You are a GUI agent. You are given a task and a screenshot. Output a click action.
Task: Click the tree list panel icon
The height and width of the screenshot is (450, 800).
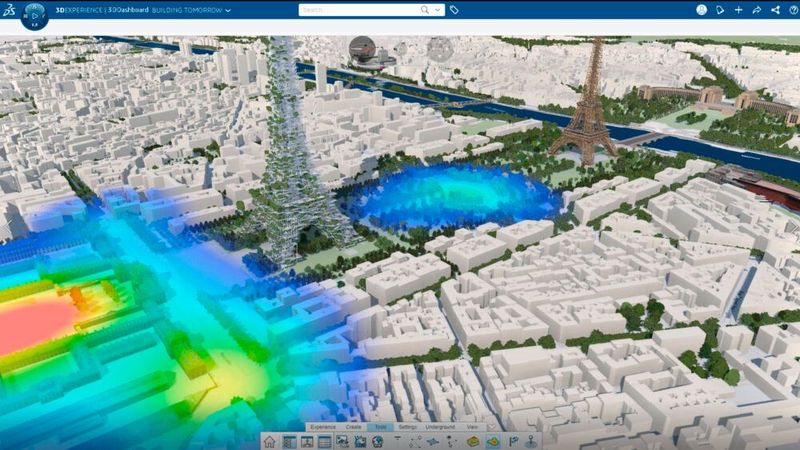coord(289,442)
